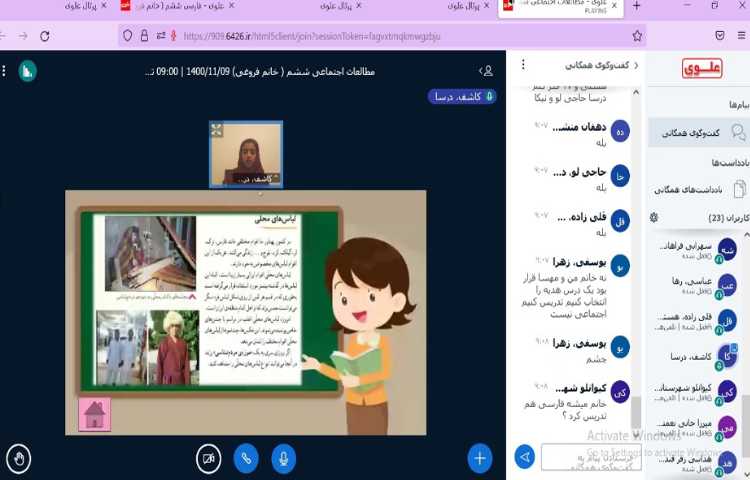Select user سهرابی فراهانی in the users list
This screenshot has width=750, height=480.
click(x=698, y=250)
